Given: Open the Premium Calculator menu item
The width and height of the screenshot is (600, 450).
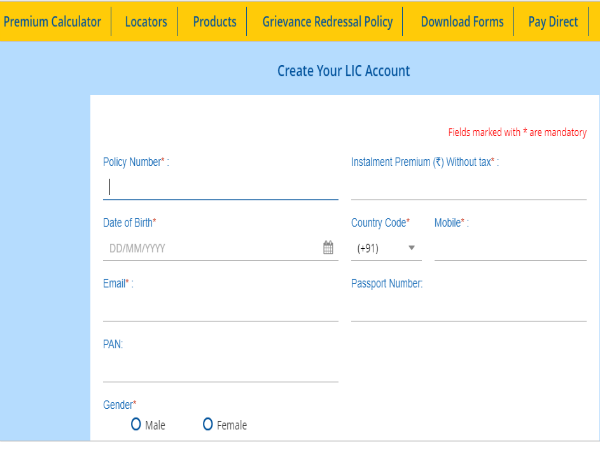Looking at the screenshot, I should [x=52, y=21].
